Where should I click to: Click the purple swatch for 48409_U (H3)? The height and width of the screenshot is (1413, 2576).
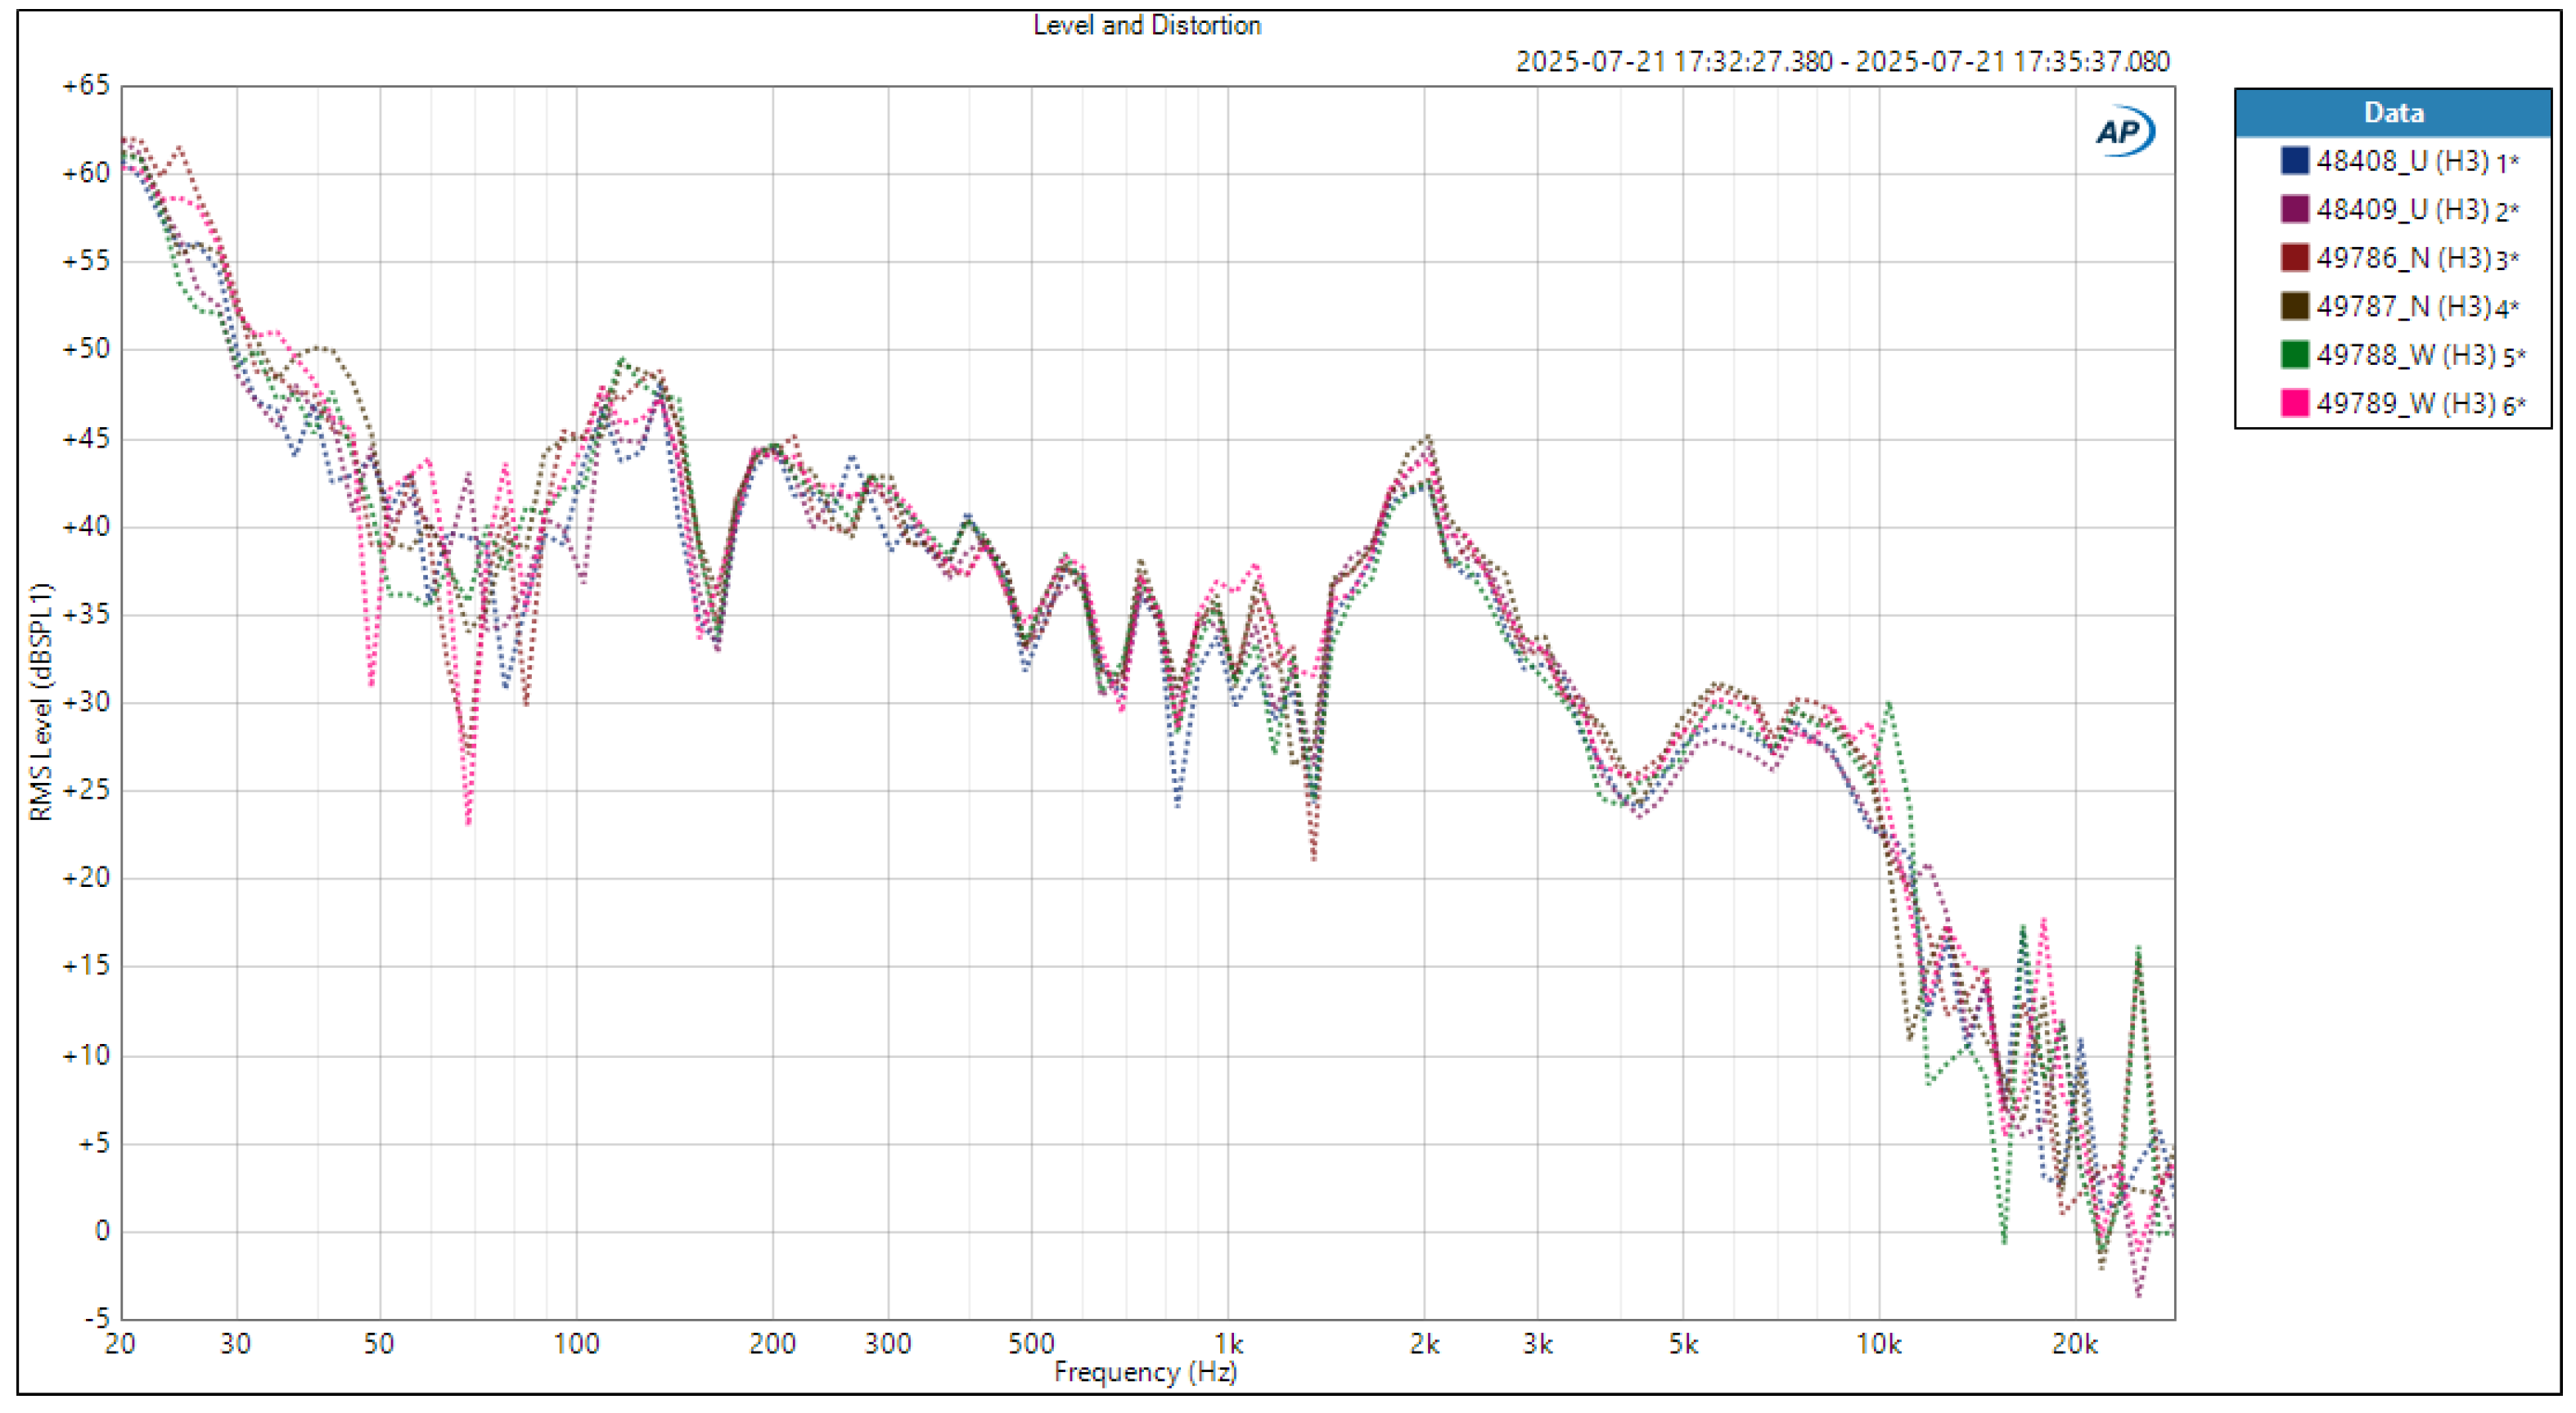tap(2294, 209)
